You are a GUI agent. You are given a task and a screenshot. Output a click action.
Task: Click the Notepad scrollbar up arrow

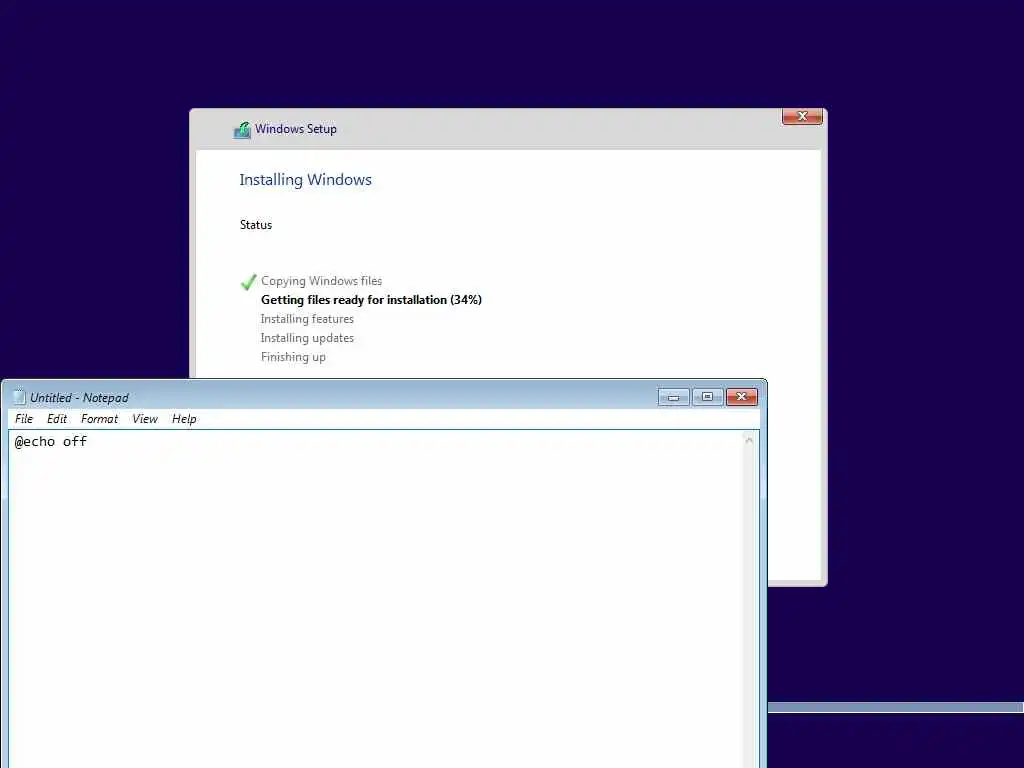click(x=749, y=441)
